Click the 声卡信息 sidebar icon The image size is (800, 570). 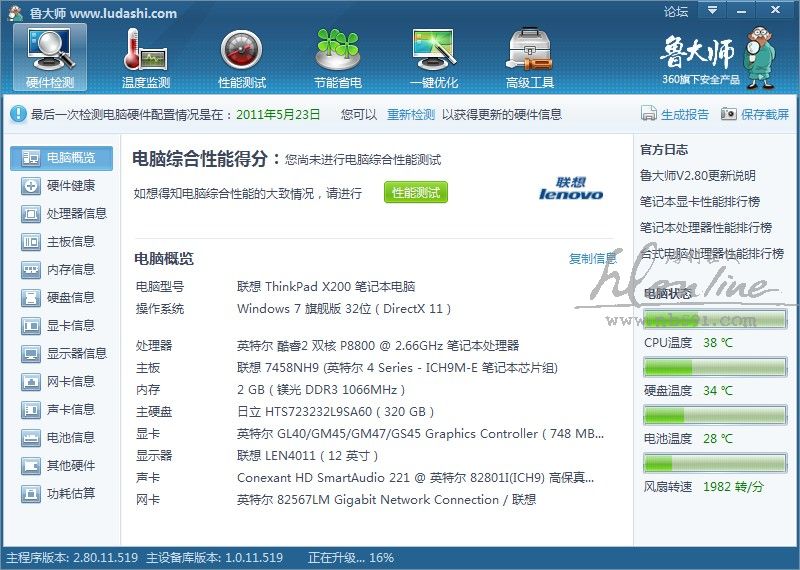[31, 410]
